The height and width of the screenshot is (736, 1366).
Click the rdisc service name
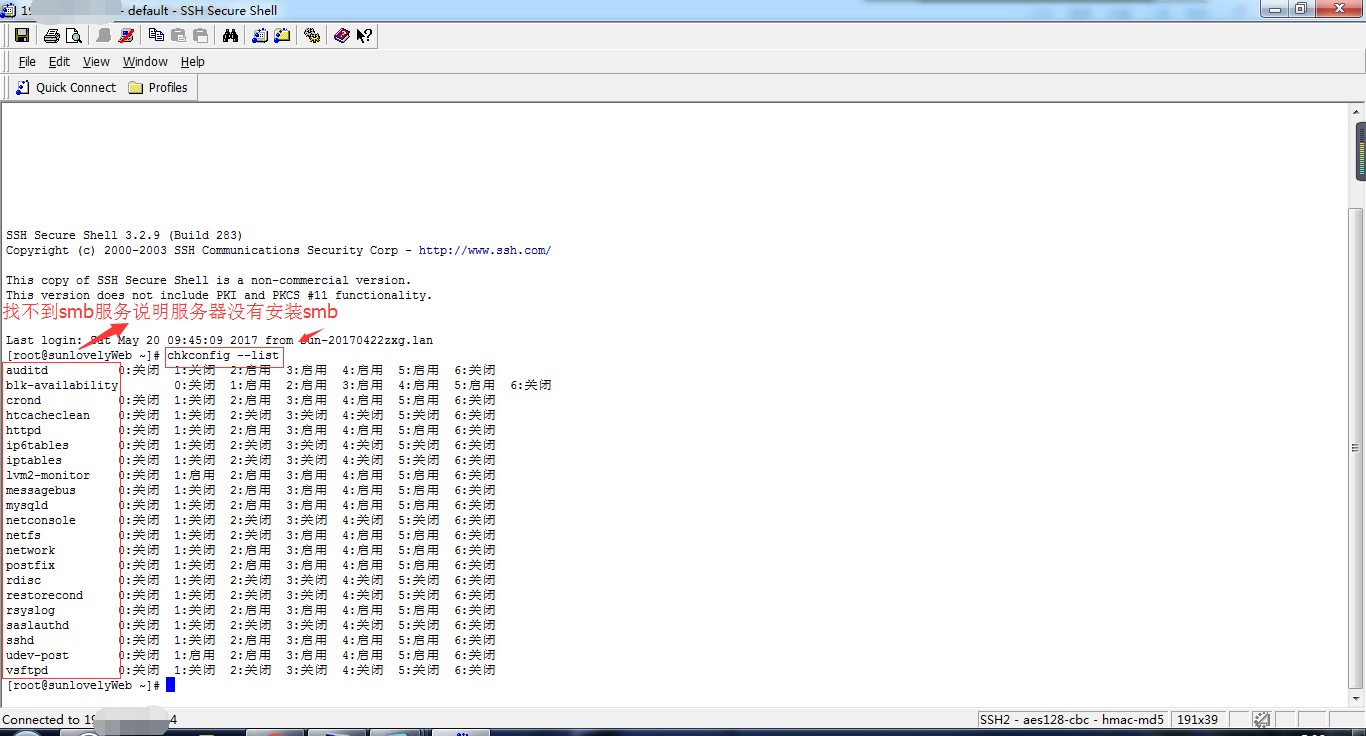(24, 580)
